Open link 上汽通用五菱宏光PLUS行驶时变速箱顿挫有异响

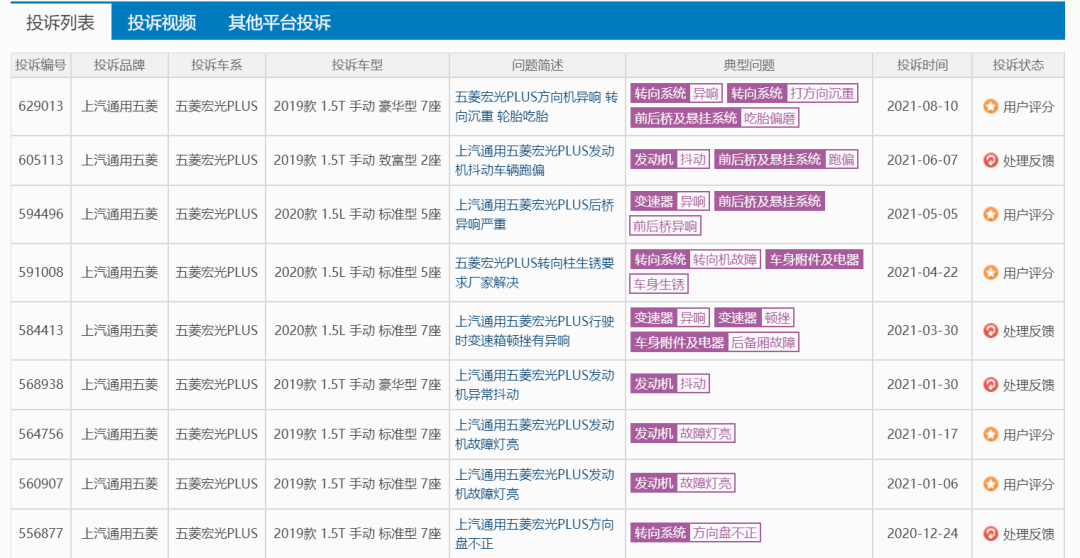[535, 331]
